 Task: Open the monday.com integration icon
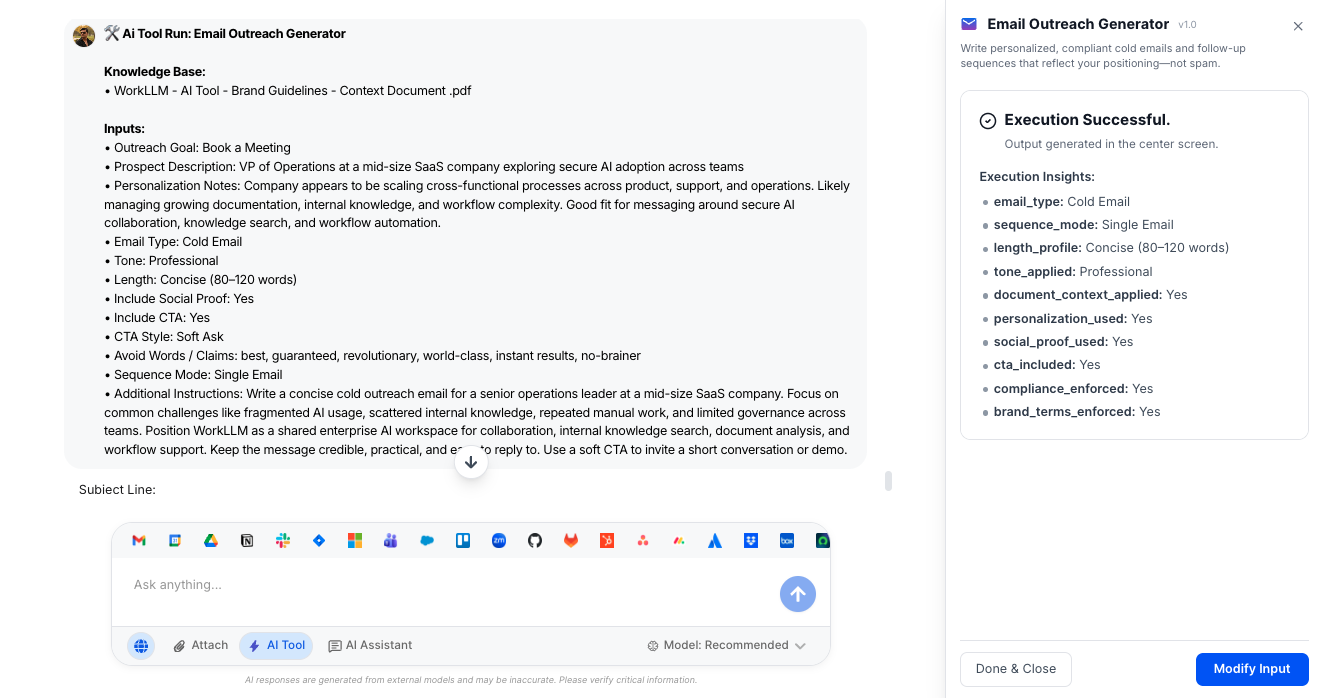(679, 540)
